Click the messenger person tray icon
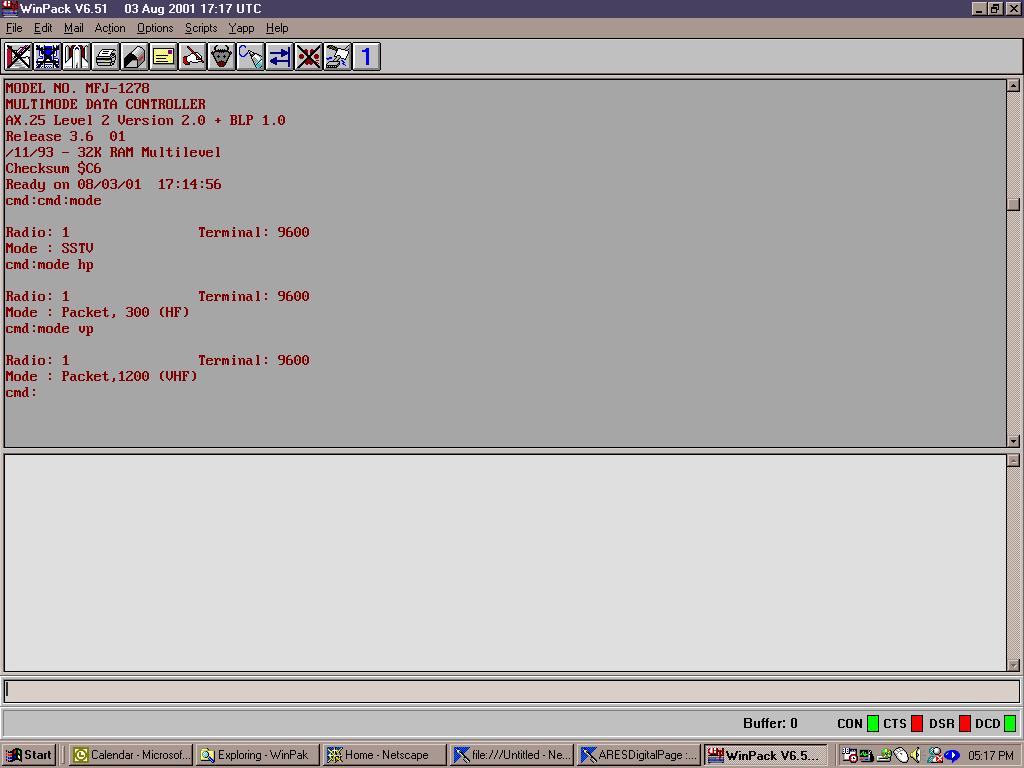Viewport: 1024px width, 768px height. 935,755
